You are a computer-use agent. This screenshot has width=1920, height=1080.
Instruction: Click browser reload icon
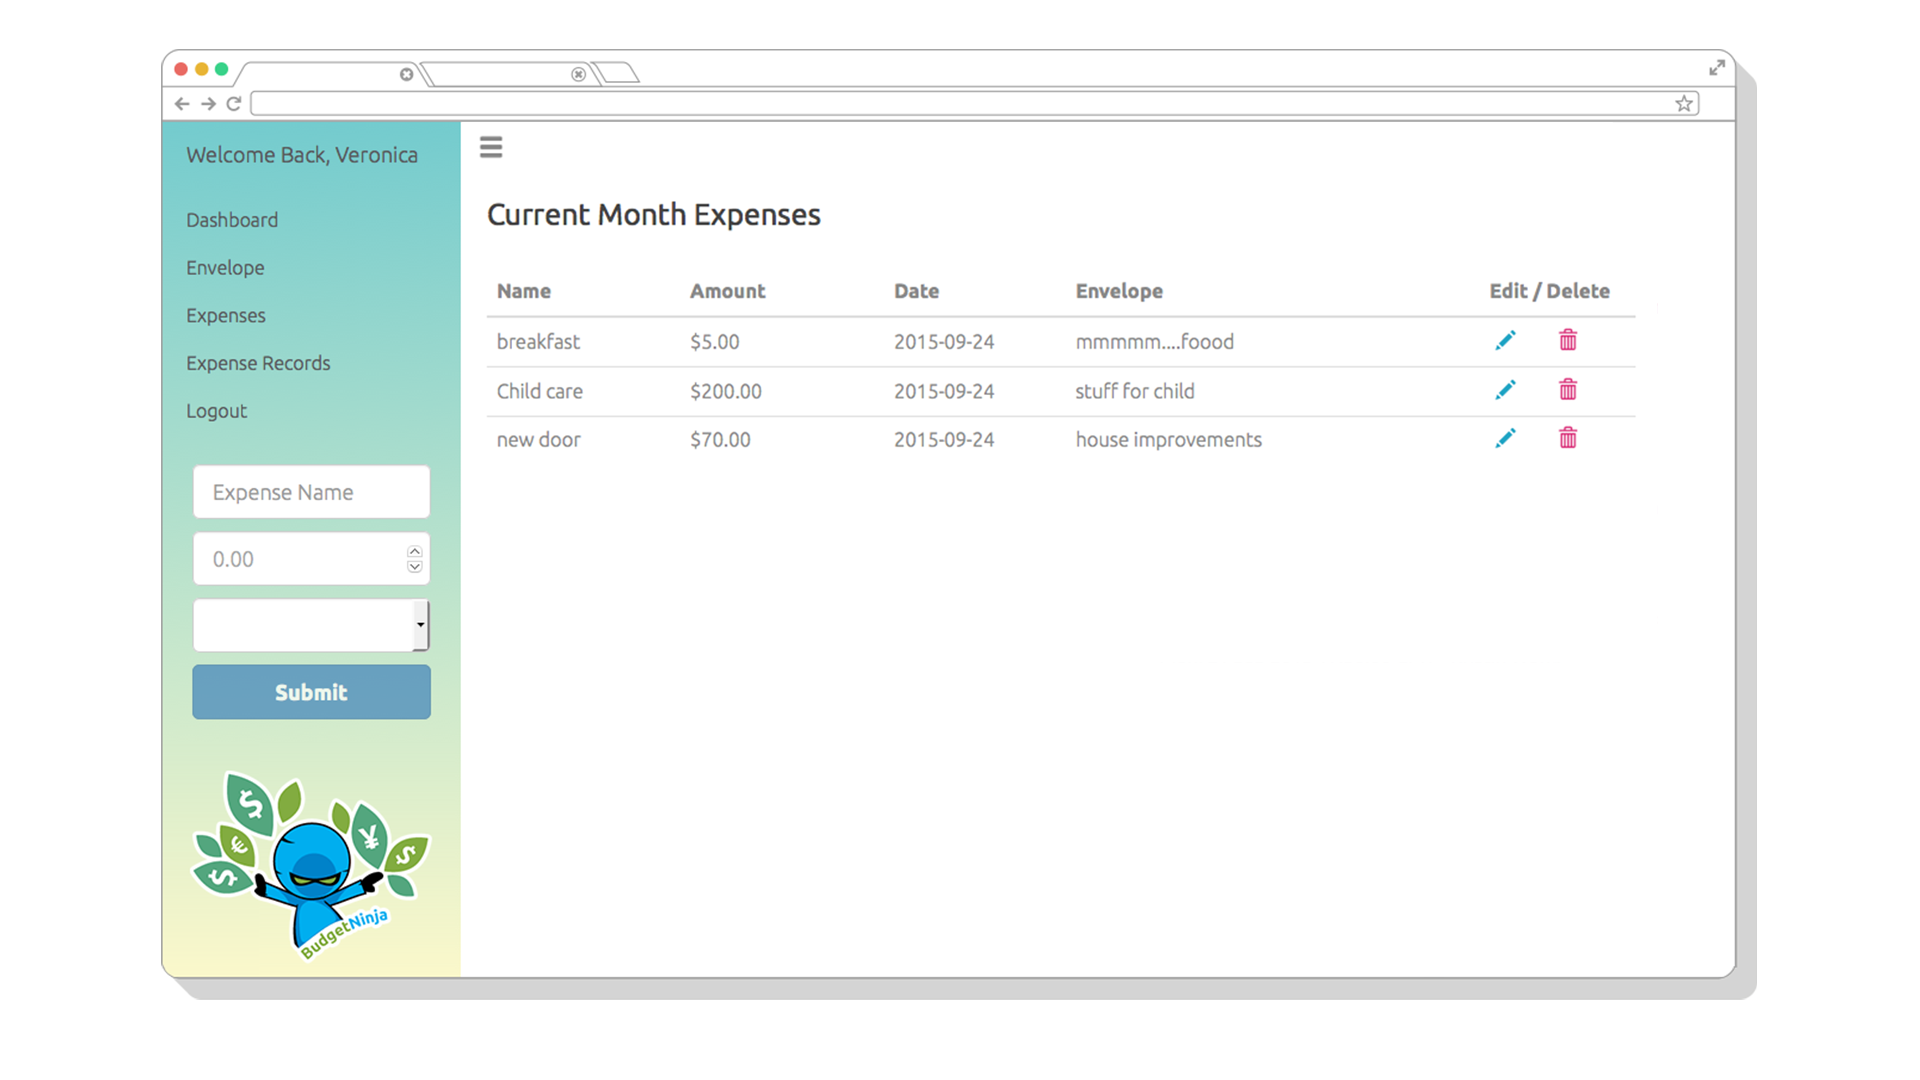[234, 104]
